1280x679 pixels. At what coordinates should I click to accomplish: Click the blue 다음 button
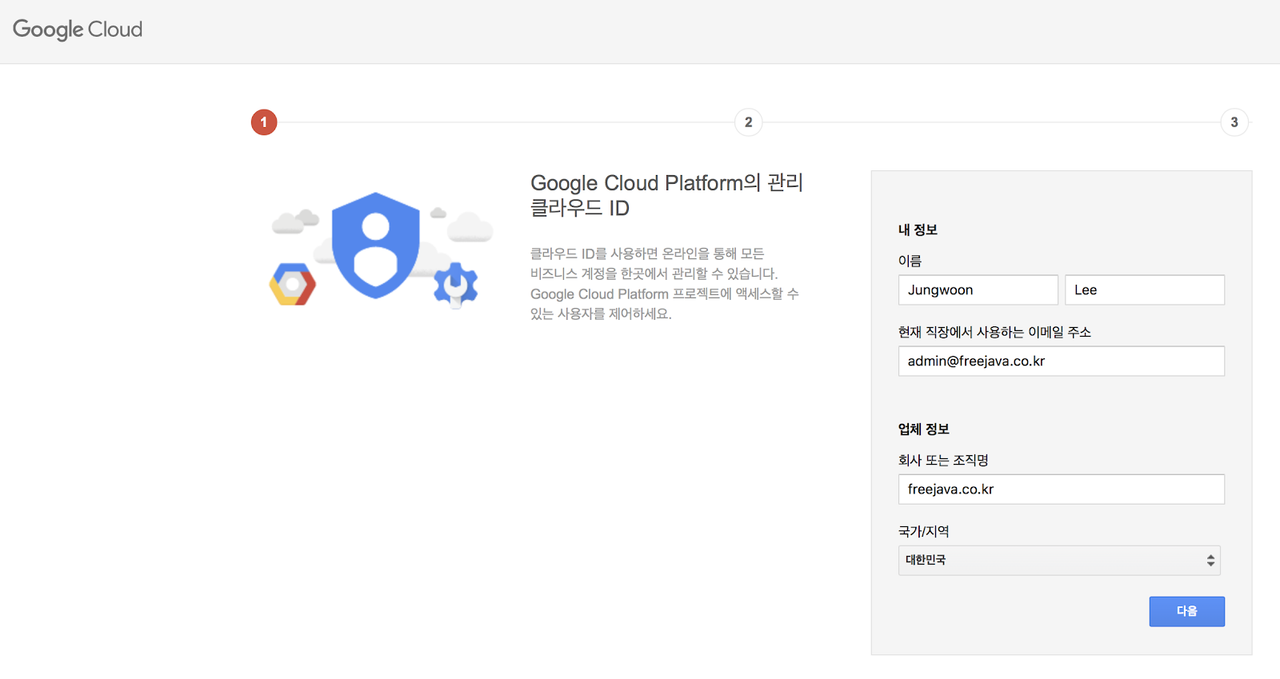tap(1187, 611)
